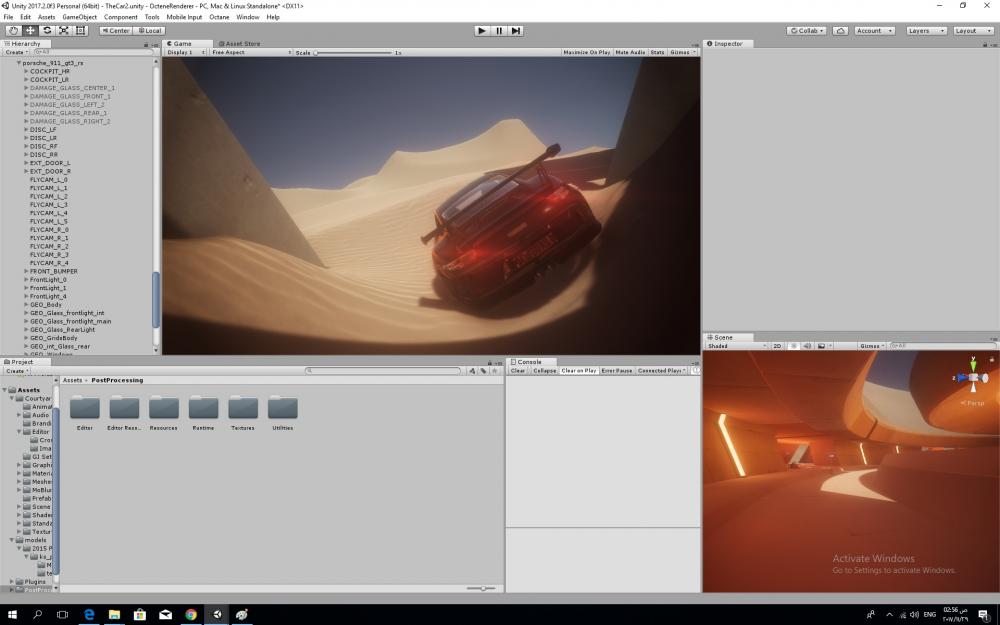Select the Hand tool in toolbar

(x=13, y=31)
